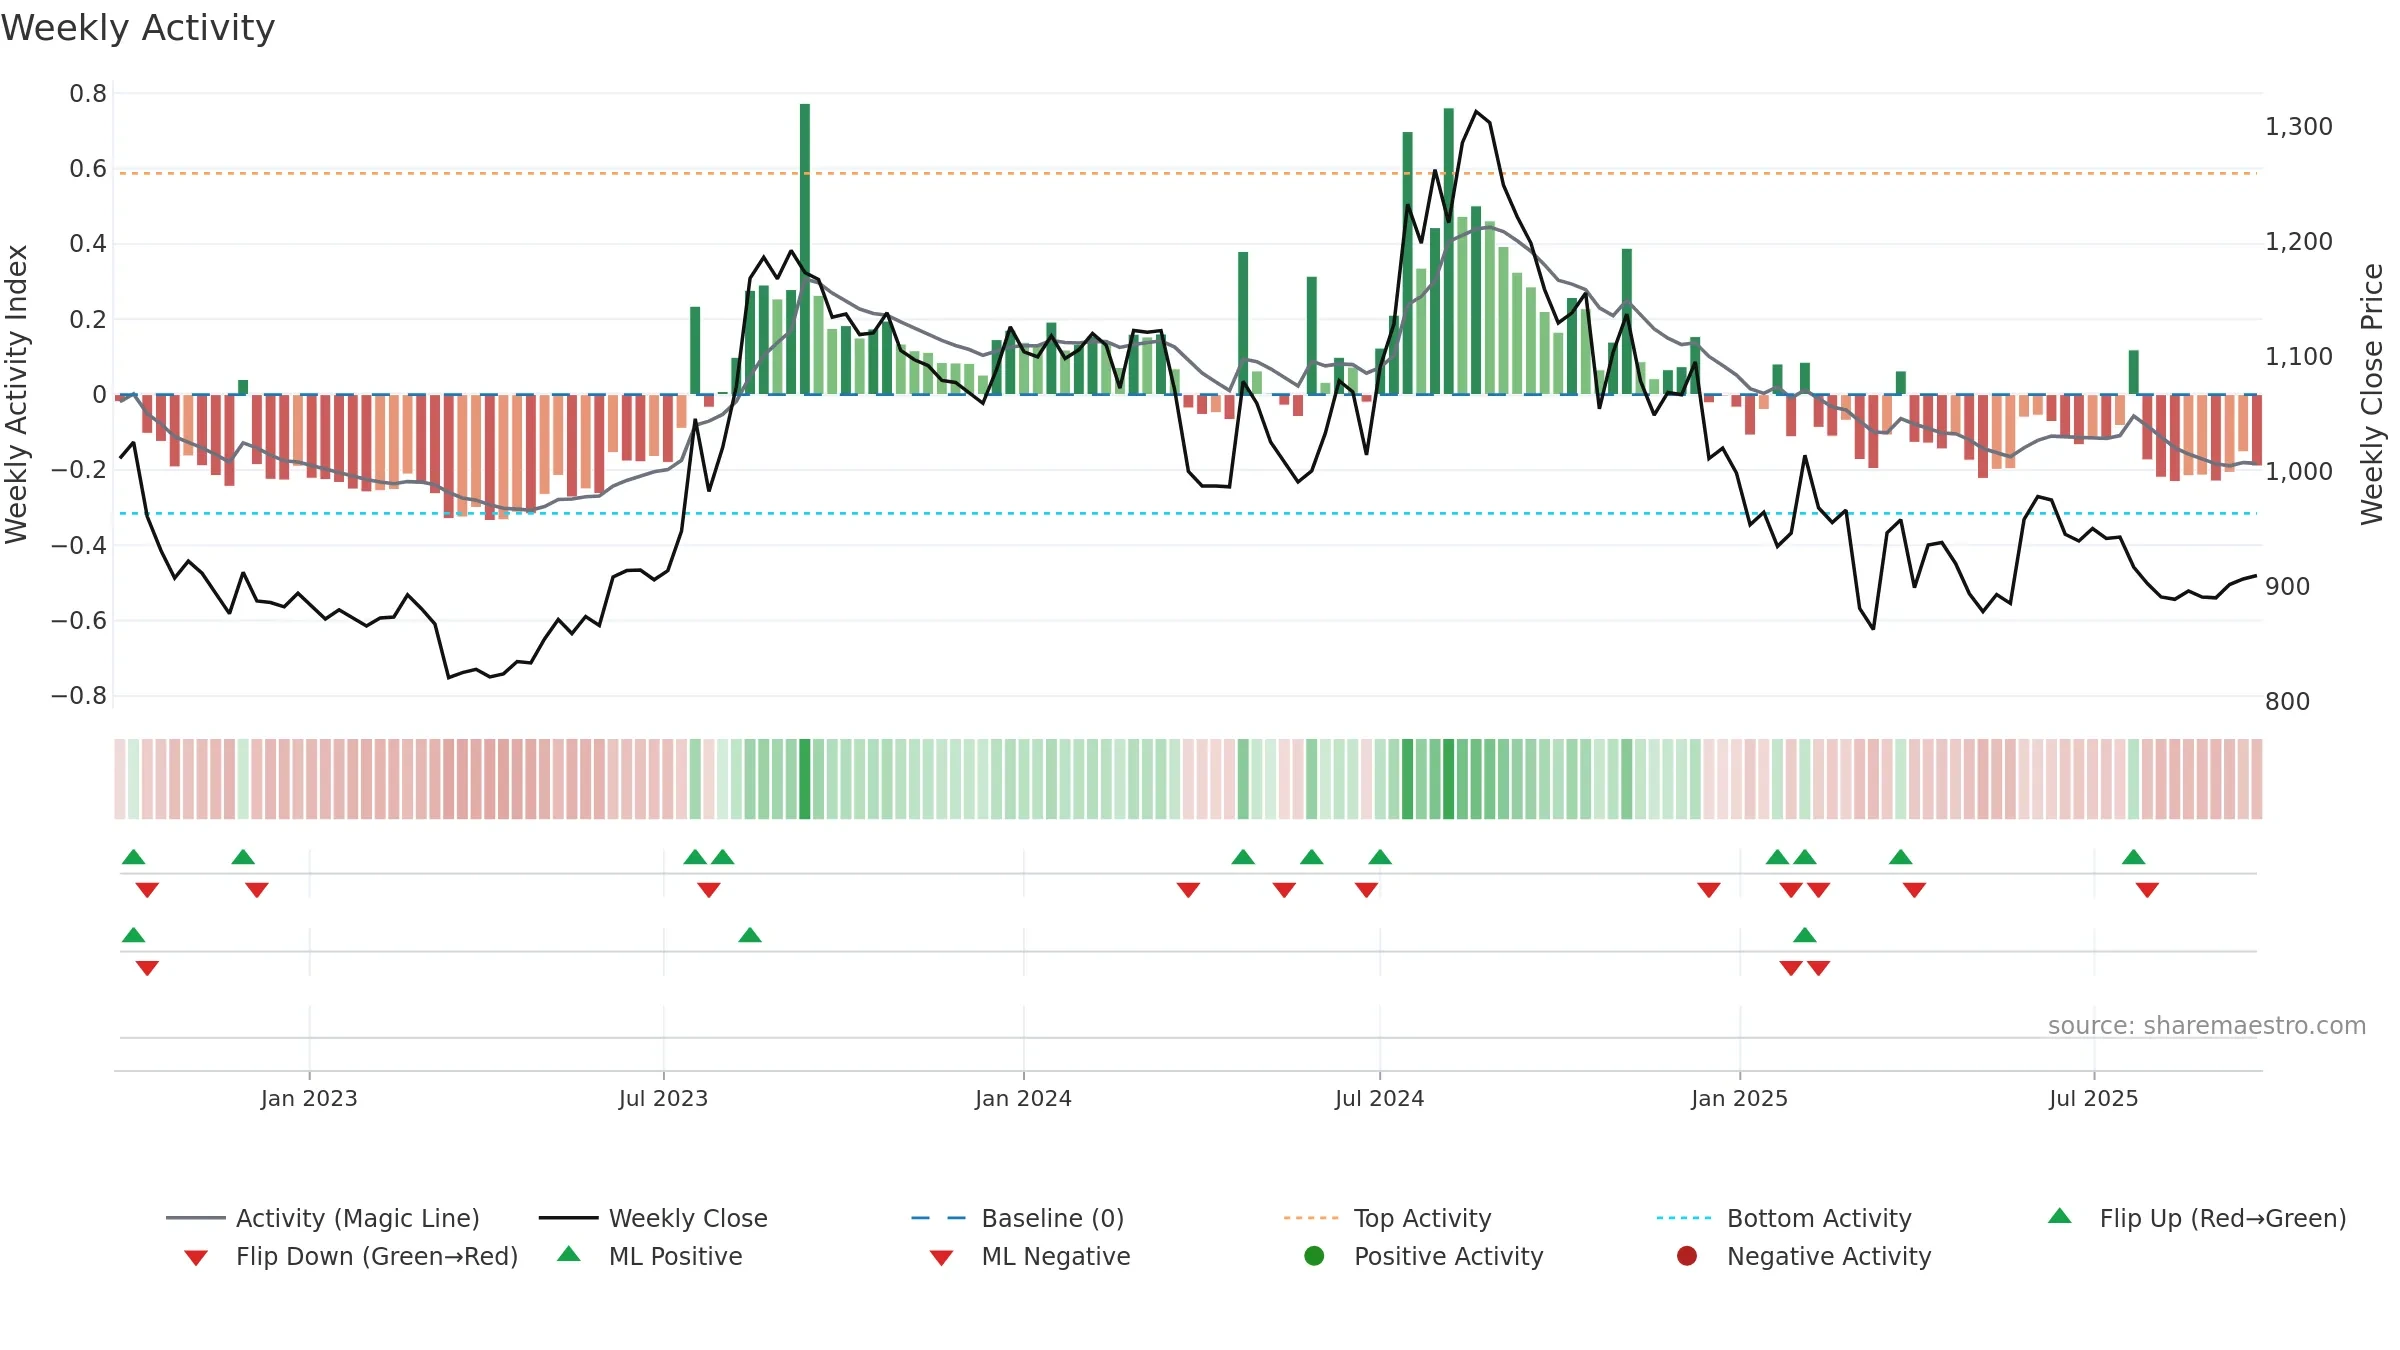Click the Weekly Activity Index axis title

(16, 394)
